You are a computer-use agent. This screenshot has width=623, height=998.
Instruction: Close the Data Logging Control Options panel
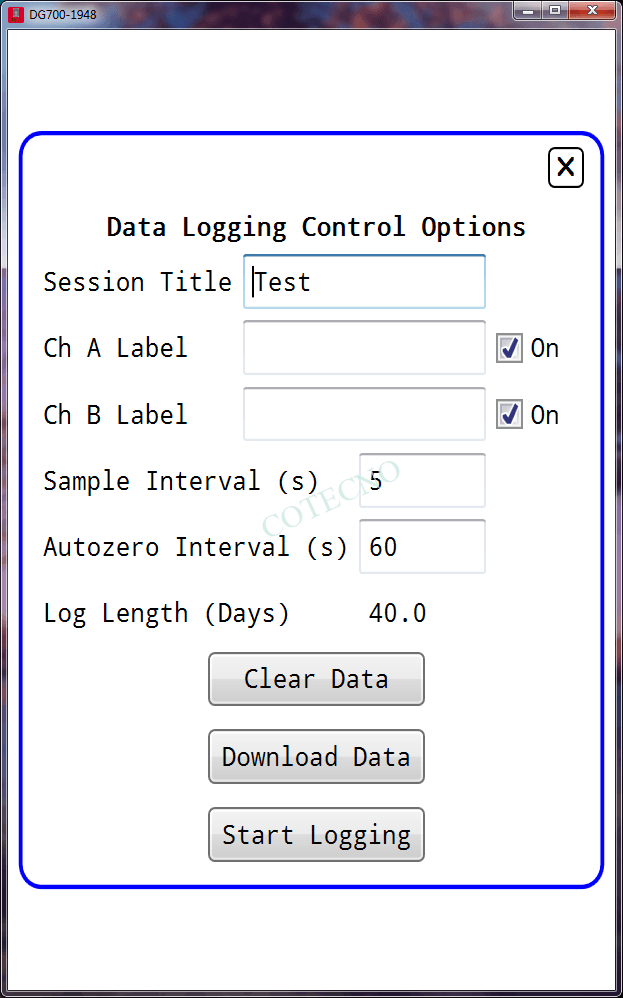[566, 167]
